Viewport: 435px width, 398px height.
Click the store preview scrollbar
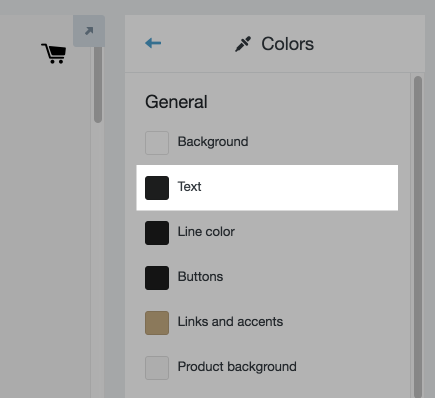[98, 85]
